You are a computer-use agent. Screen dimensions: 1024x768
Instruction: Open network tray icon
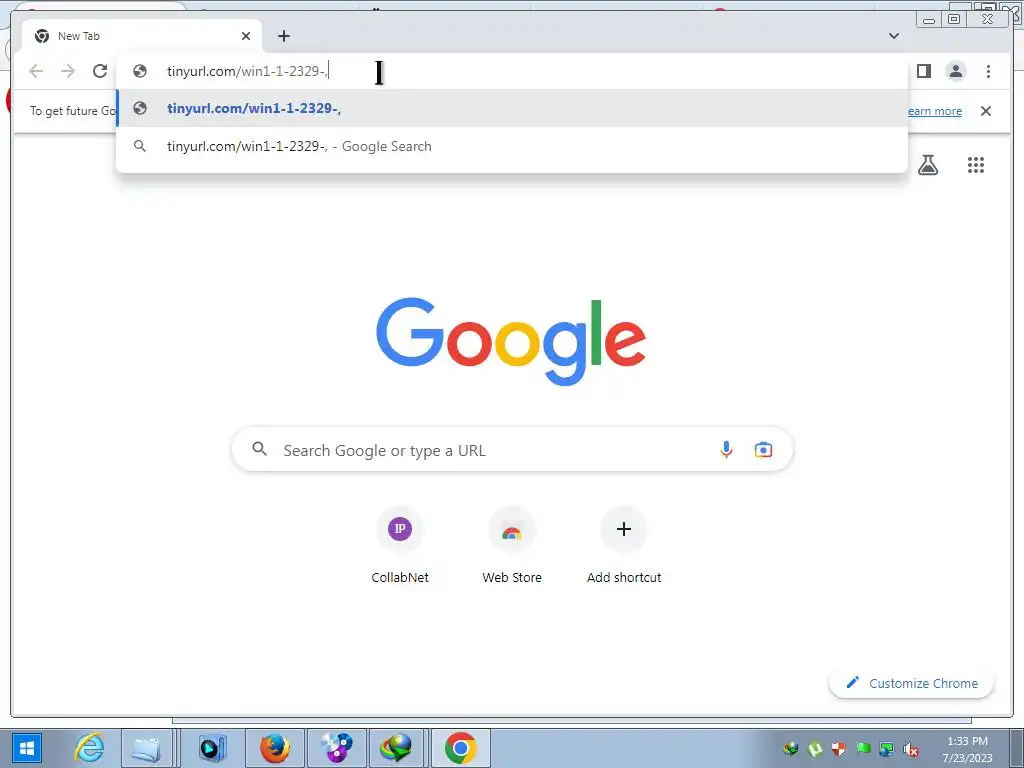(886, 748)
